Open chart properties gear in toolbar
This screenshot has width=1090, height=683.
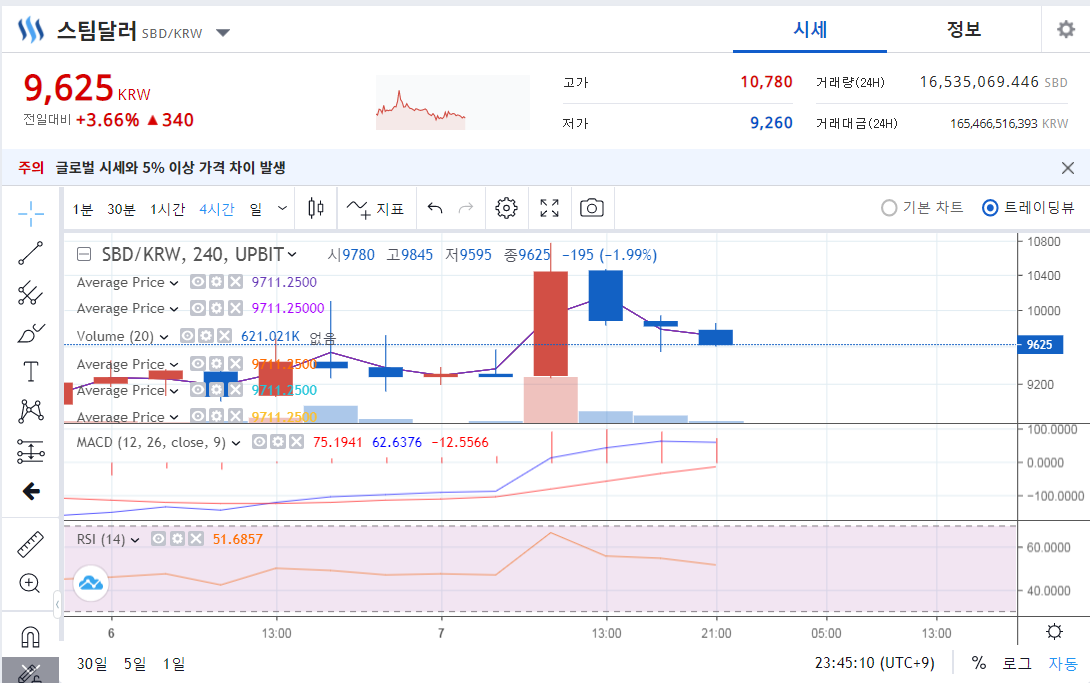pos(506,208)
